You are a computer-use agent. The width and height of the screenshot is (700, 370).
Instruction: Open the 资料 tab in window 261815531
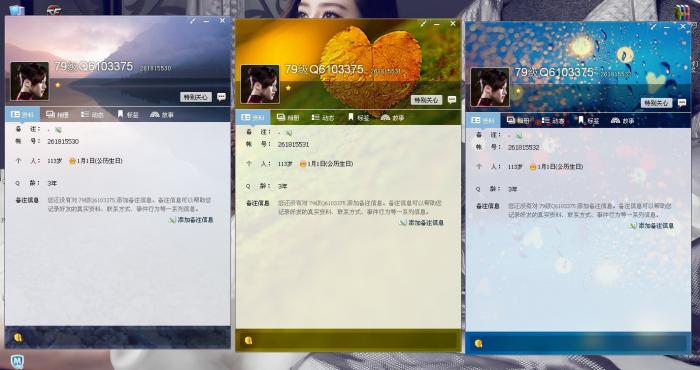point(253,117)
